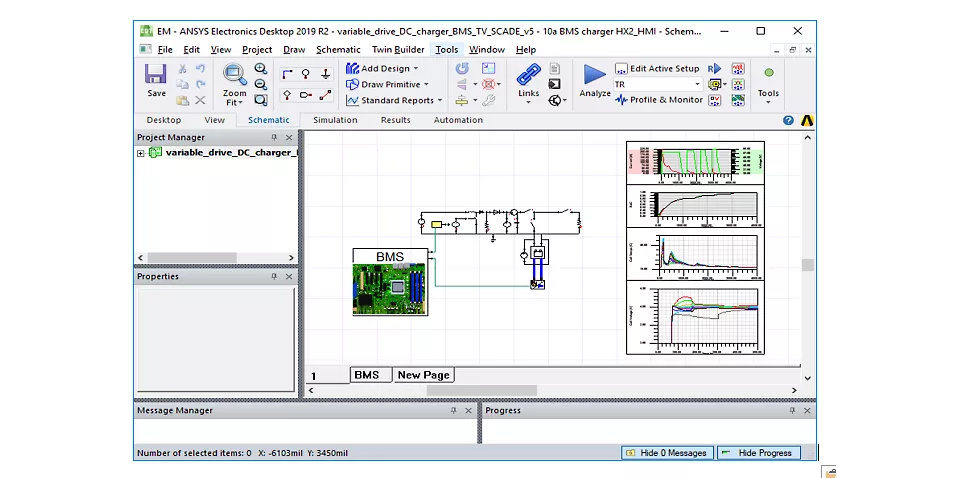This screenshot has width=955, height=478.
Task: Click the Paste clipboard icon
Action: click(x=182, y=100)
